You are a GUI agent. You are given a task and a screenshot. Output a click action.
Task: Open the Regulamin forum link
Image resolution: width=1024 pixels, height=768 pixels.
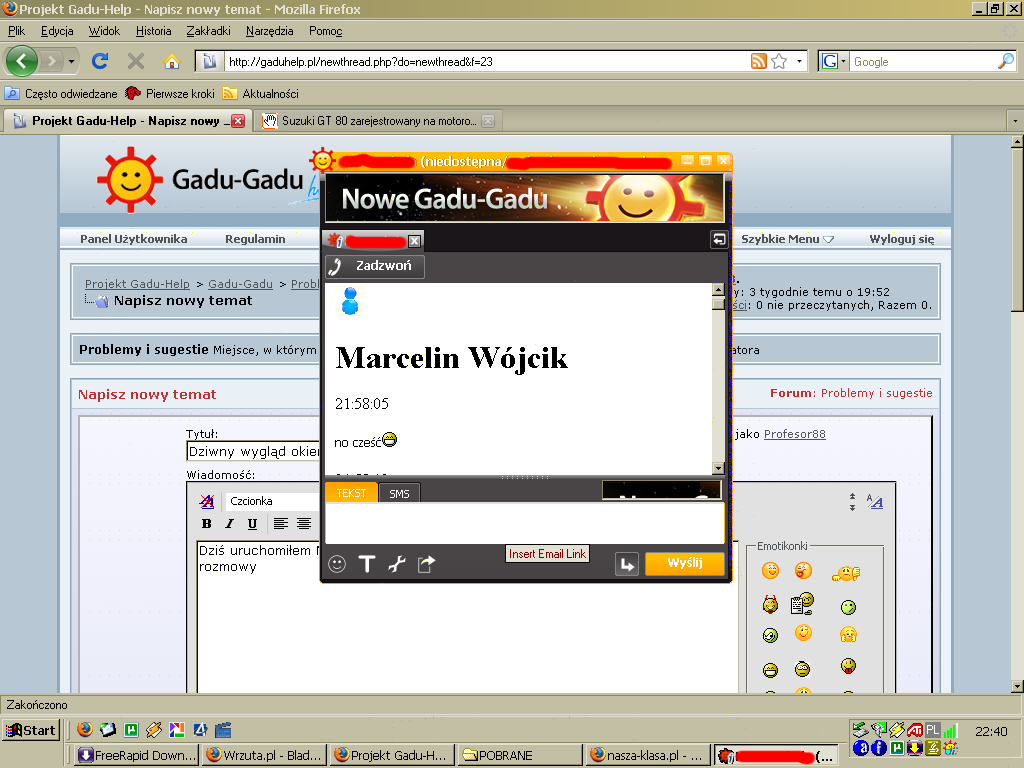click(255, 239)
